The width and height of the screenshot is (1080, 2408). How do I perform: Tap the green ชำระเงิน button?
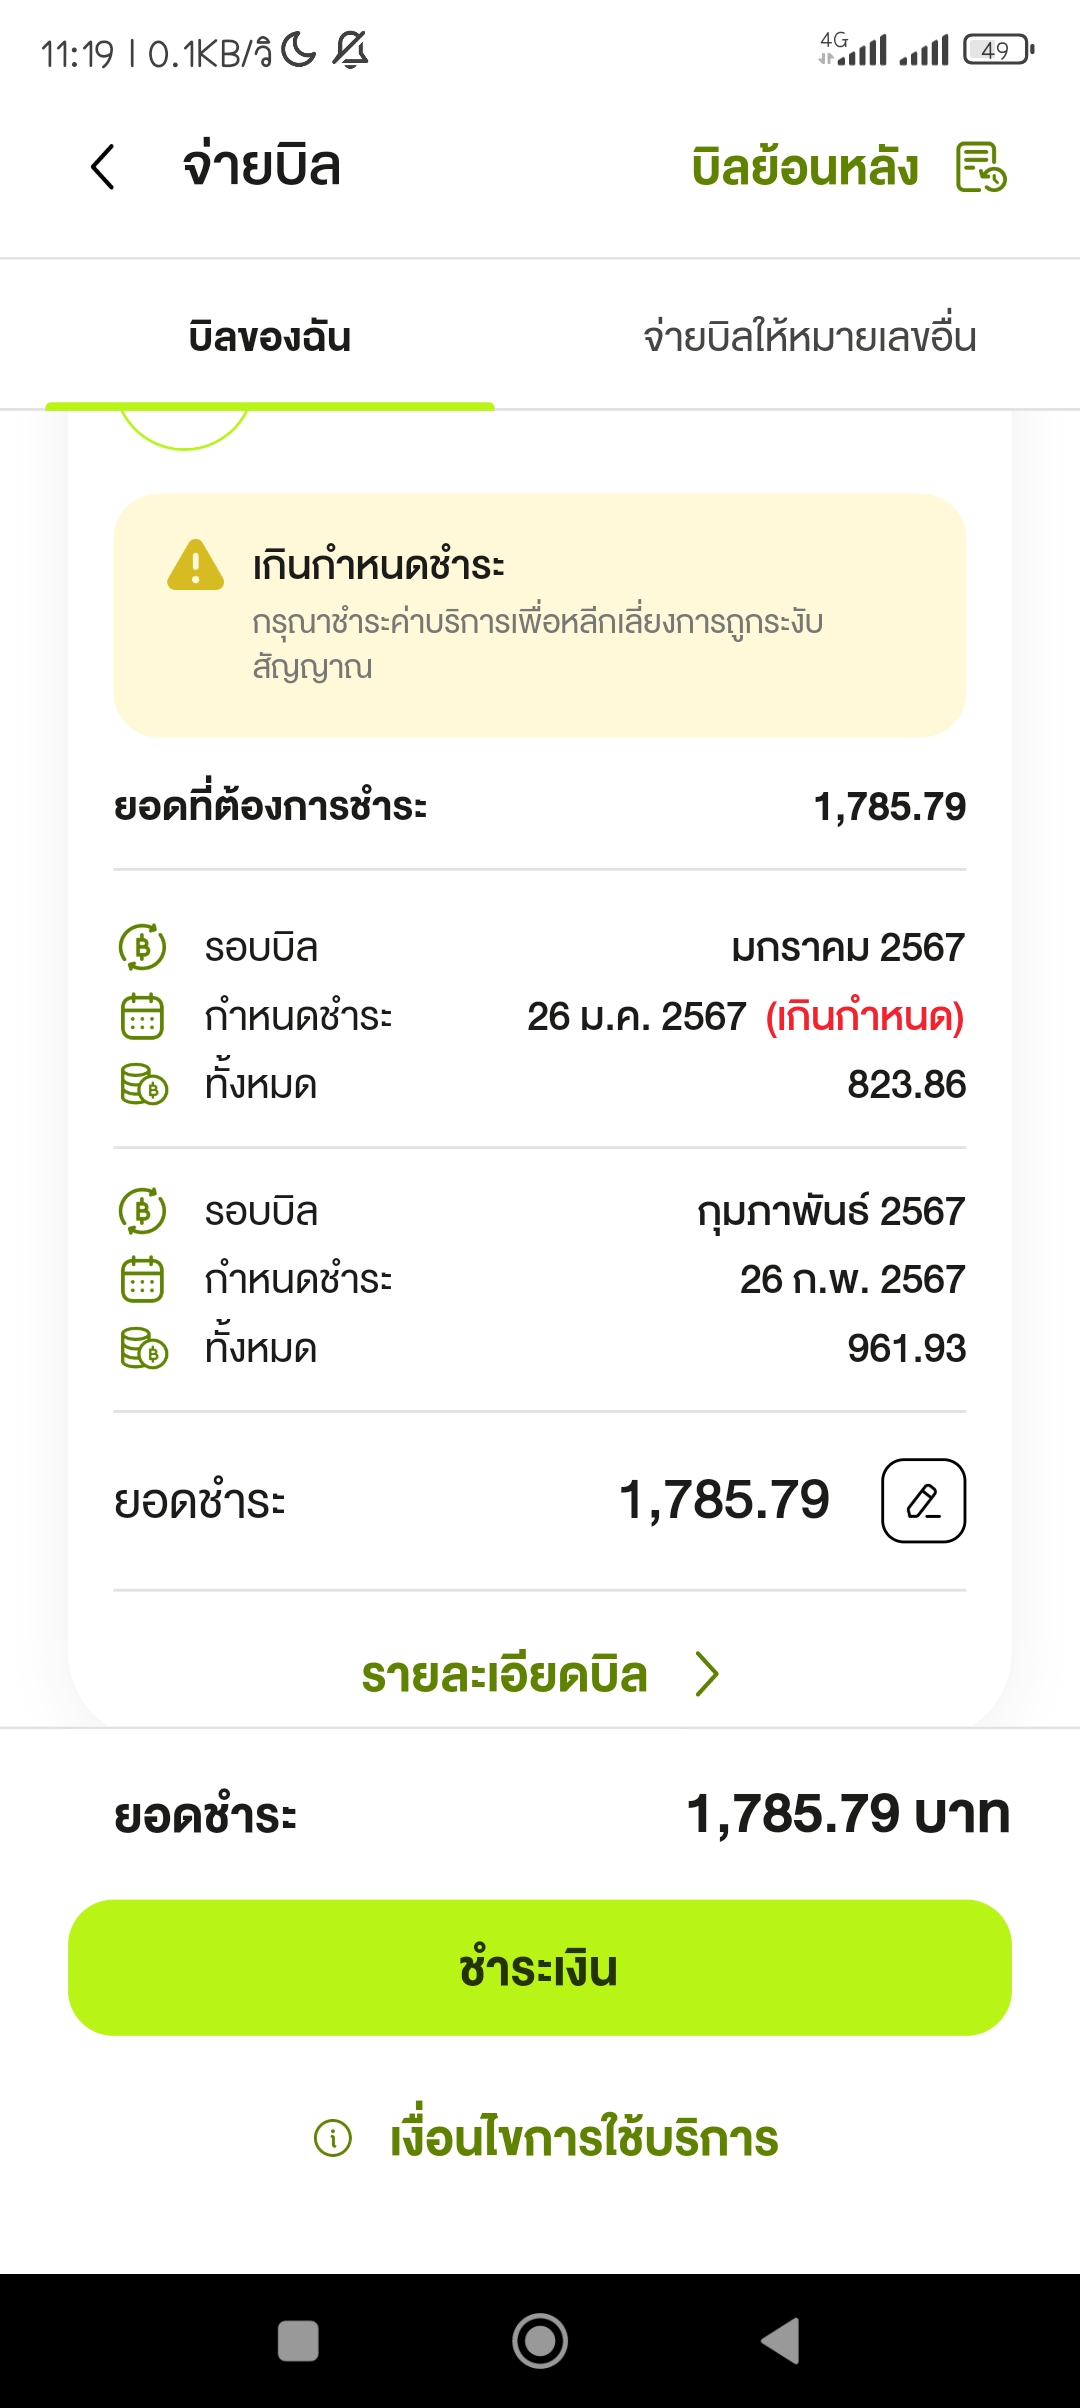pyautogui.click(x=540, y=1967)
